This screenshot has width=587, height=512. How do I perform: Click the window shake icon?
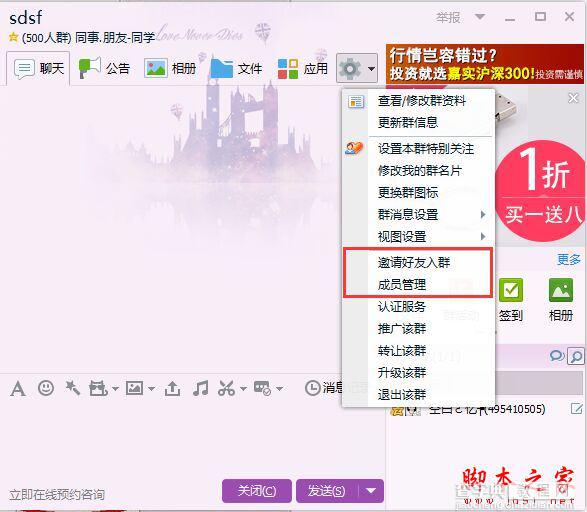tap(98, 388)
